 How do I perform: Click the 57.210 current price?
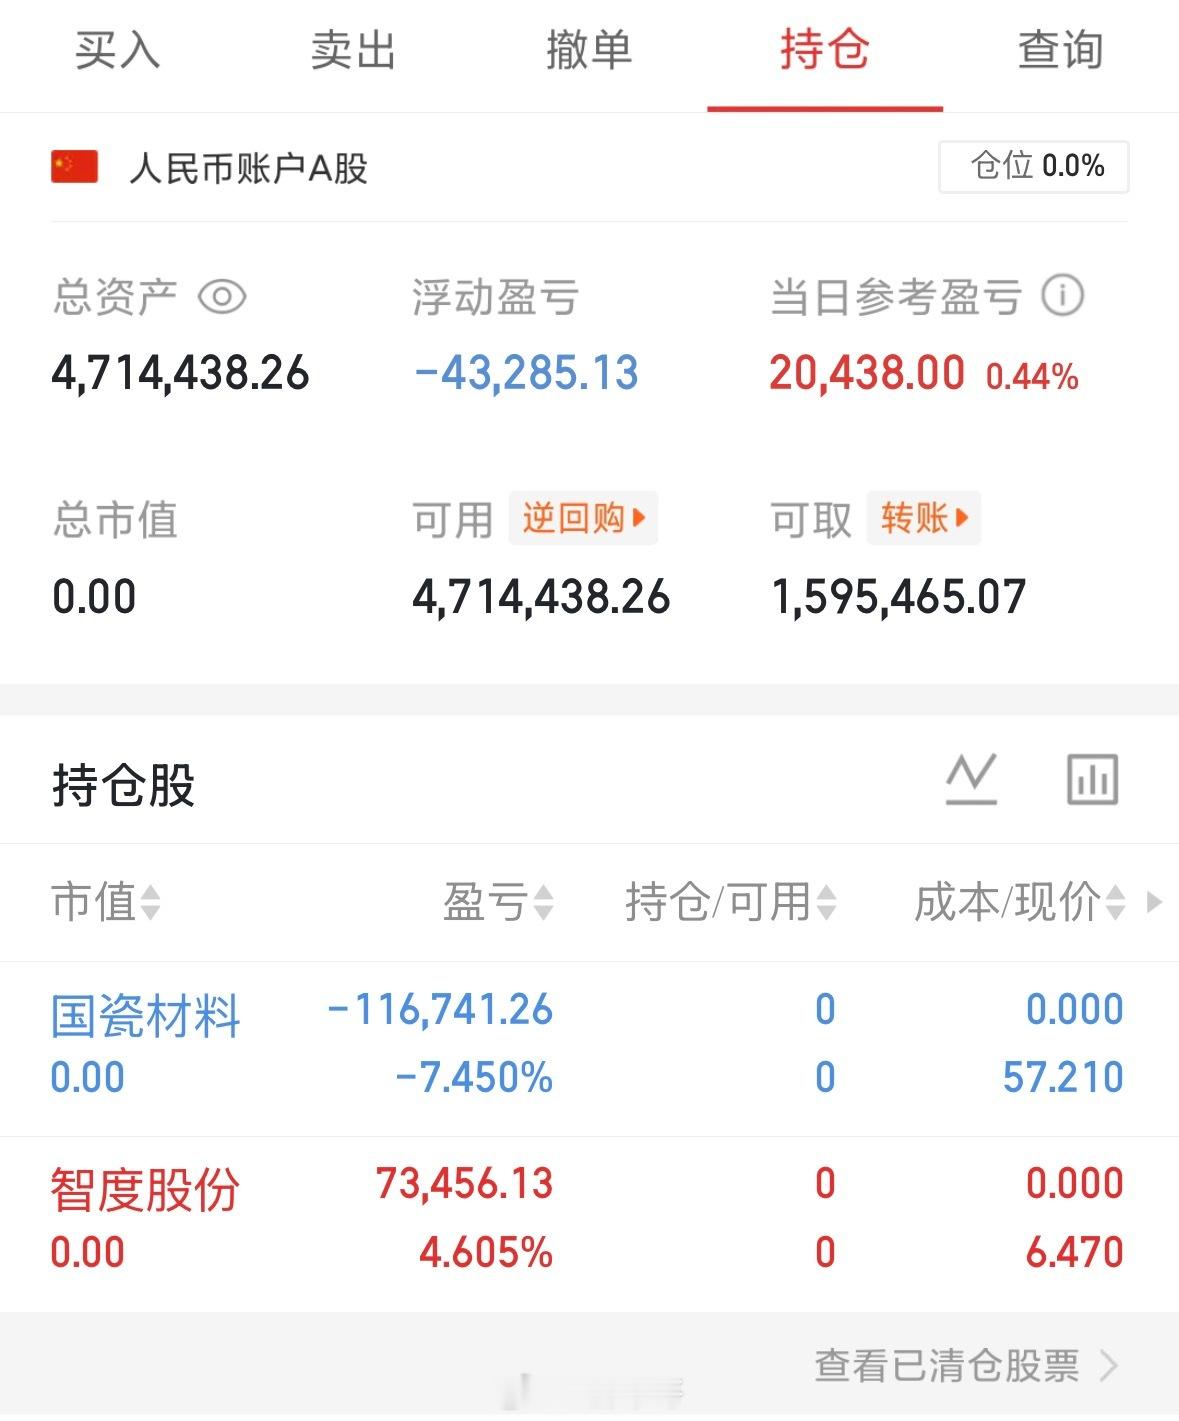(1063, 1078)
